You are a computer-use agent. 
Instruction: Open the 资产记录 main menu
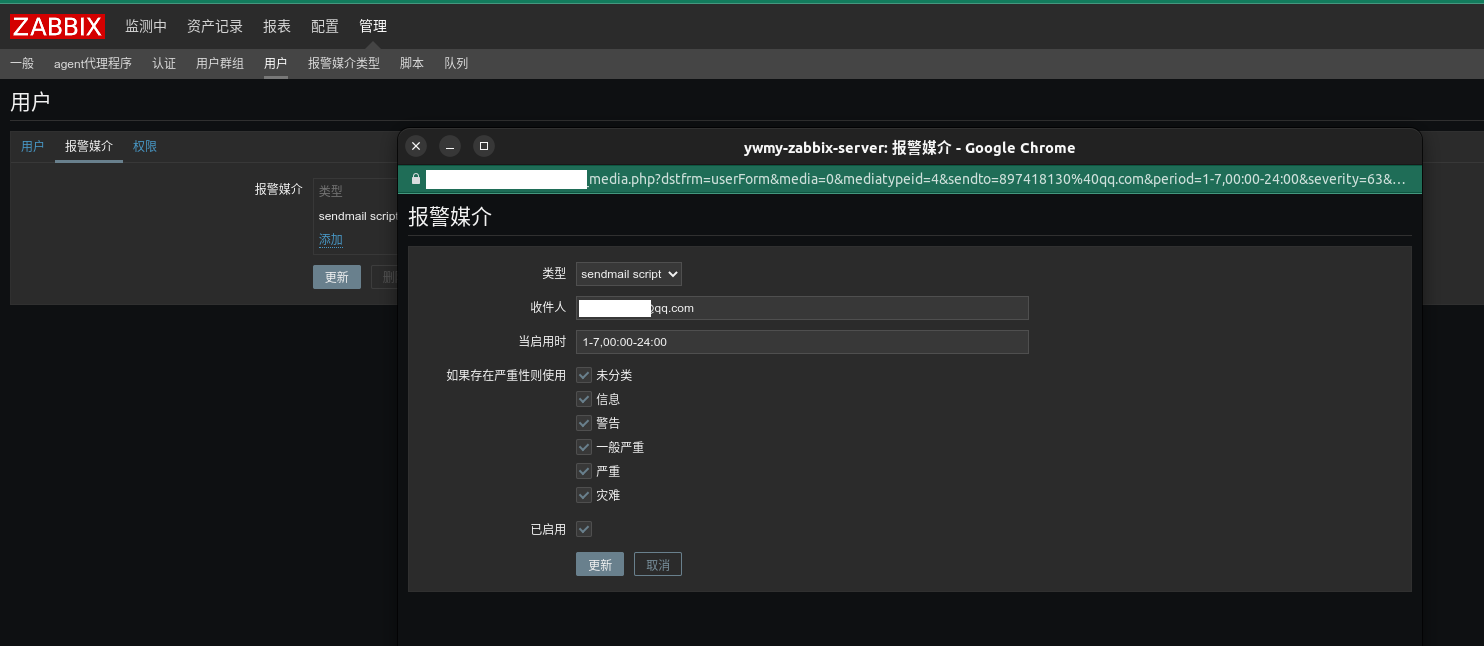point(215,27)
